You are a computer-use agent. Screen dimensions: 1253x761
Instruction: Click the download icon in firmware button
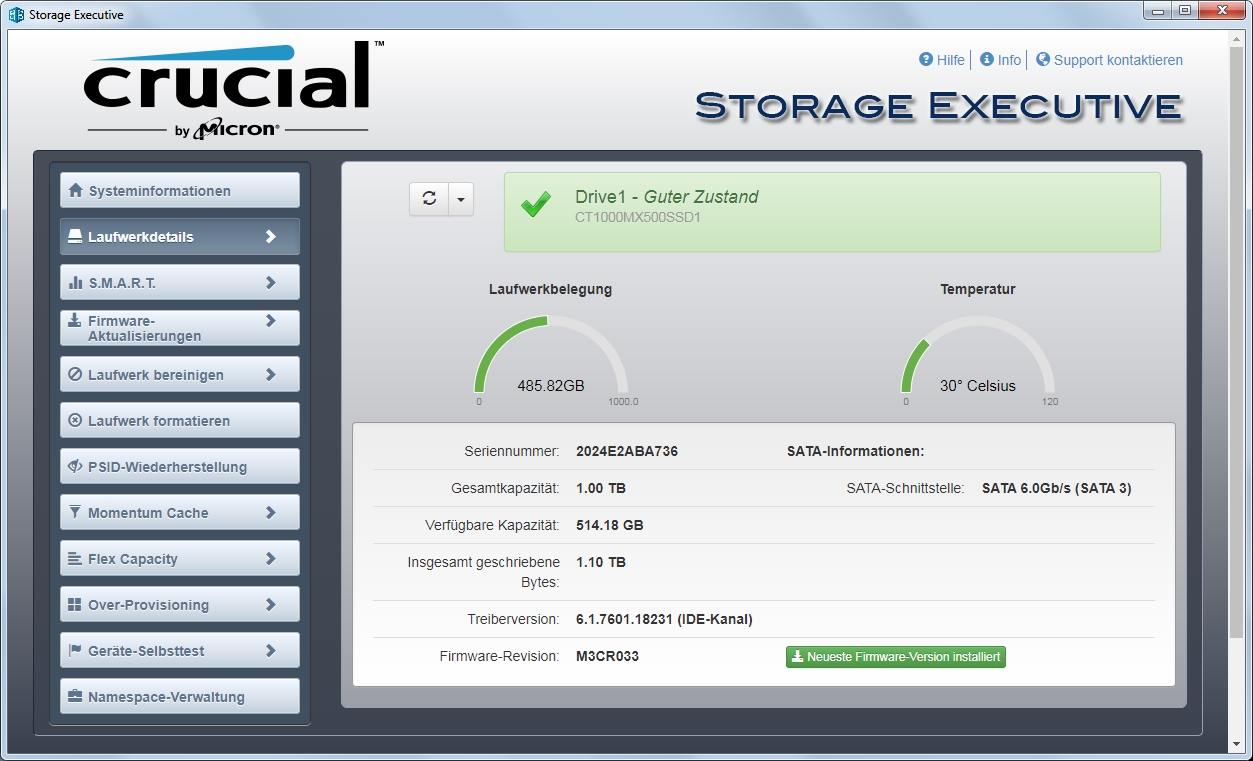tap(797, 657)
